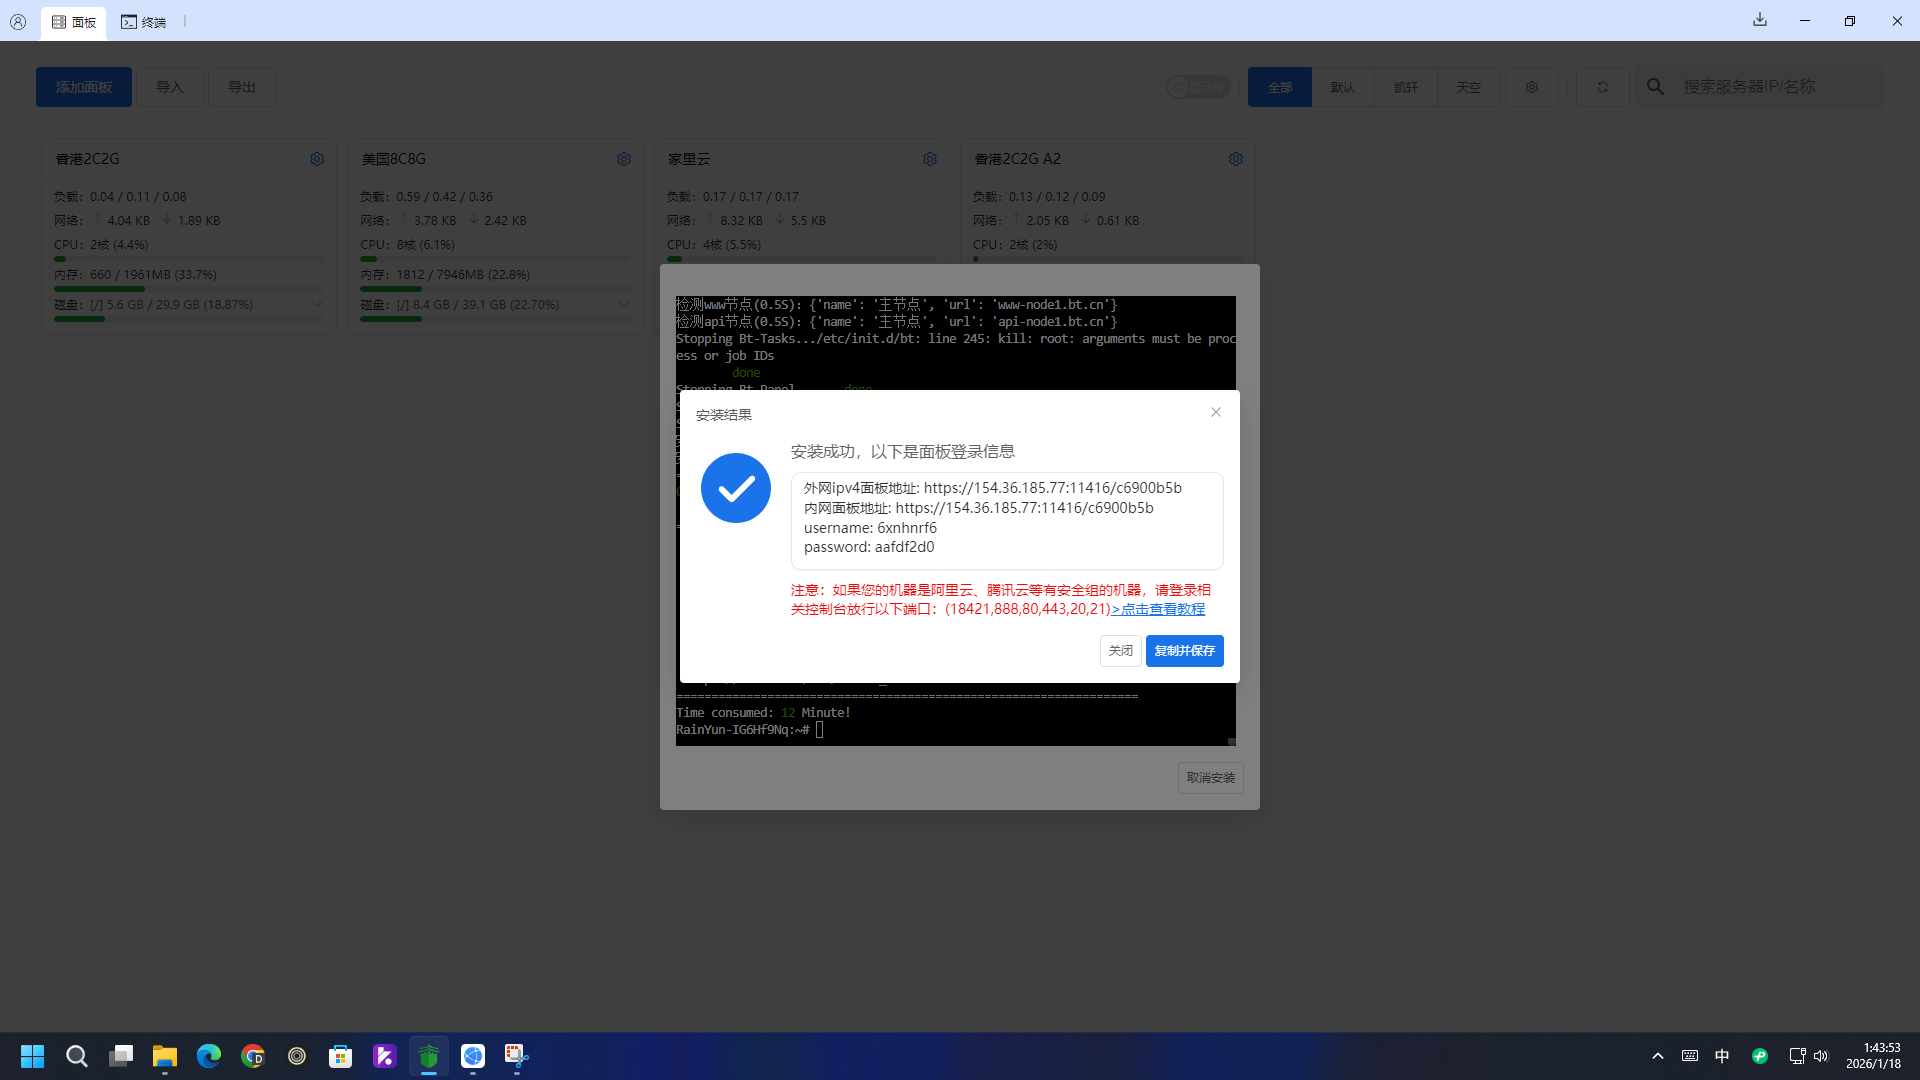Screen dimensions: 1920x1080
Task: Open settings gear of 香港2C2G A2 panel
Action: click(x=1236, y=159)
